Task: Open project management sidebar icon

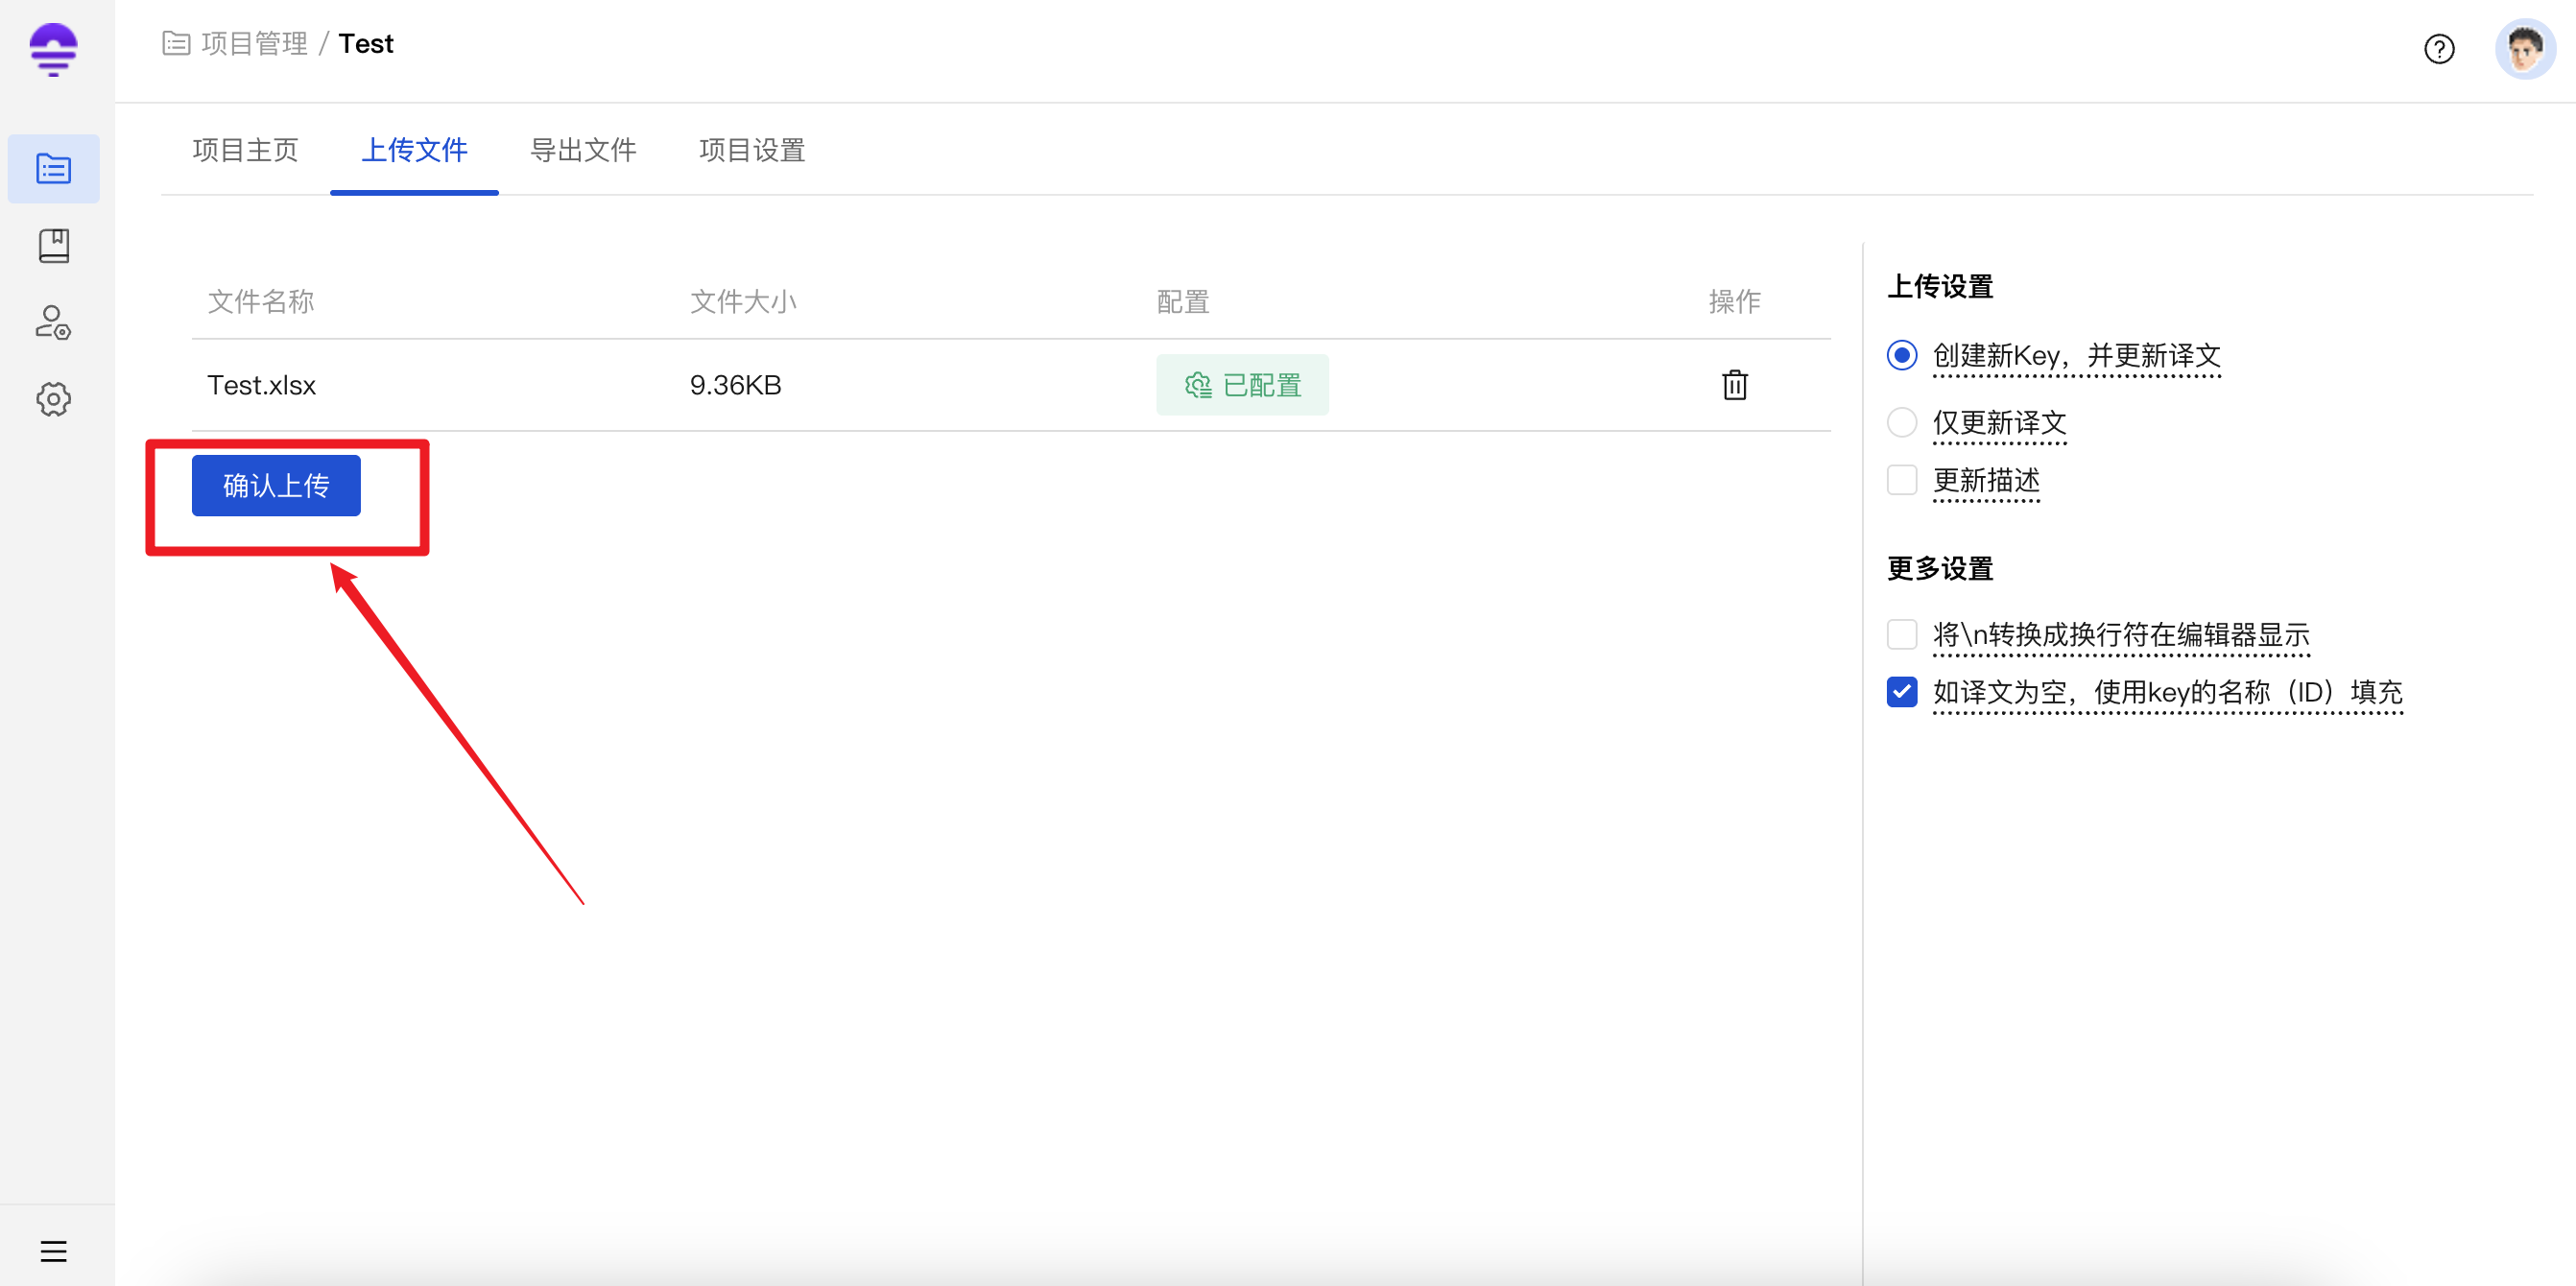Action: (x=54, y=168)
